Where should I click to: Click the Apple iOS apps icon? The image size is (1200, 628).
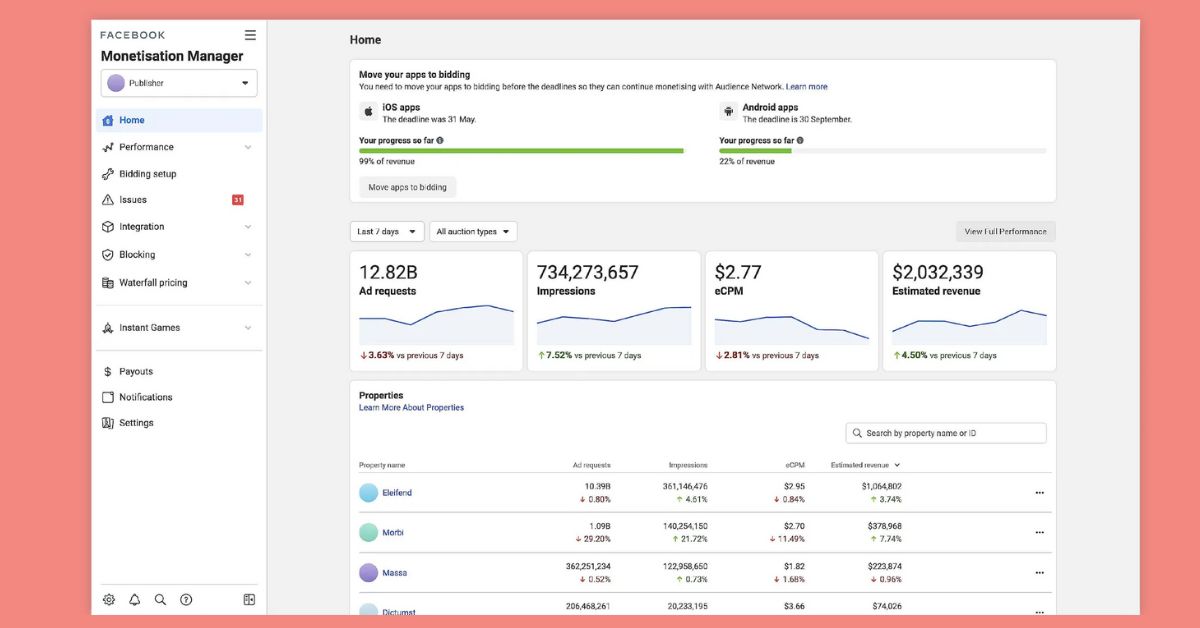(367, 112)
